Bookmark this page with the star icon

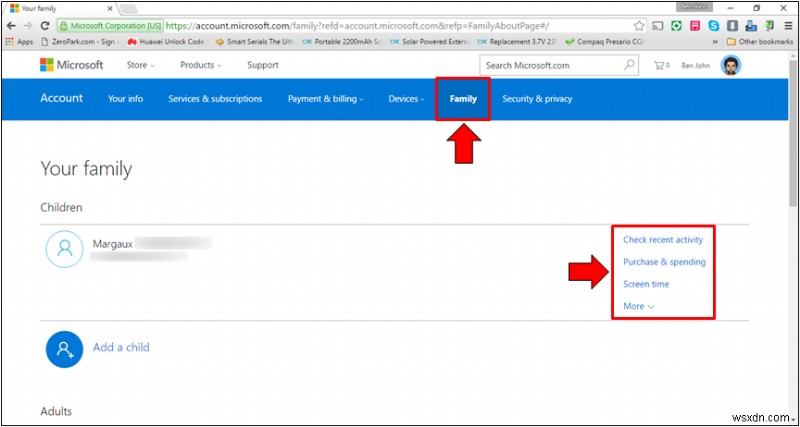[639, 25]
